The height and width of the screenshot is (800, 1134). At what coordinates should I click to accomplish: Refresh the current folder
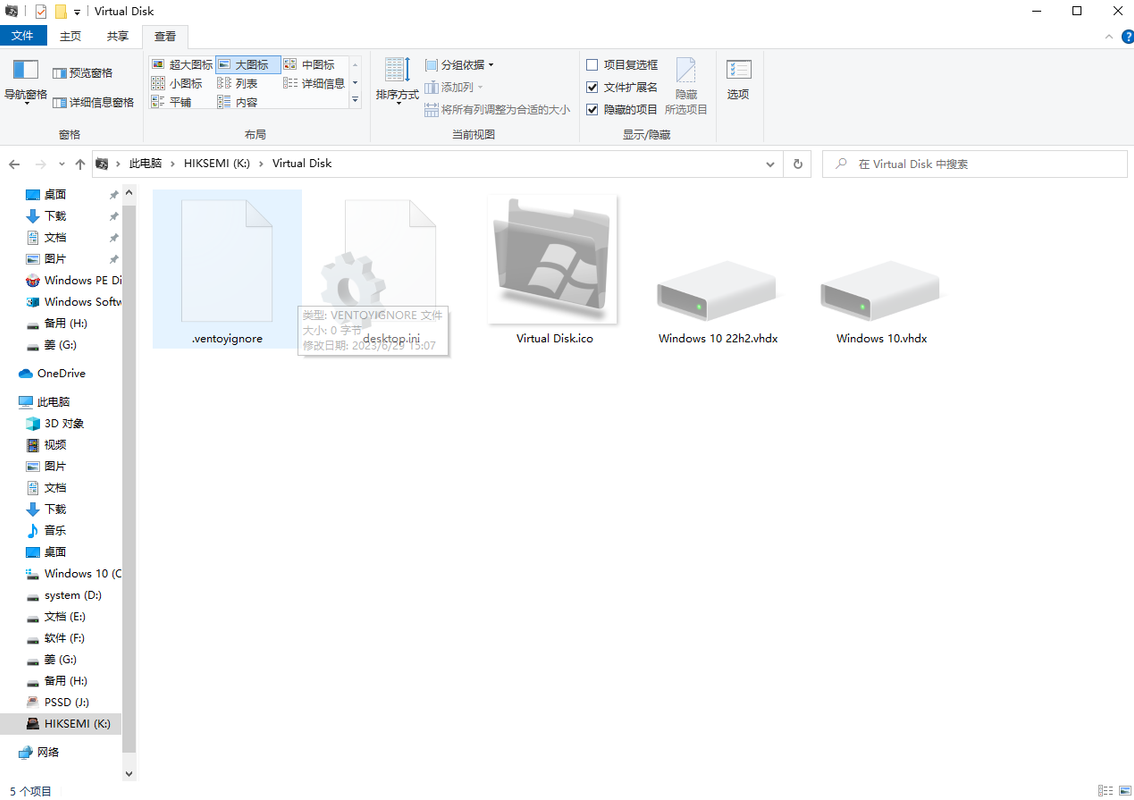click(x=798, y=164)
